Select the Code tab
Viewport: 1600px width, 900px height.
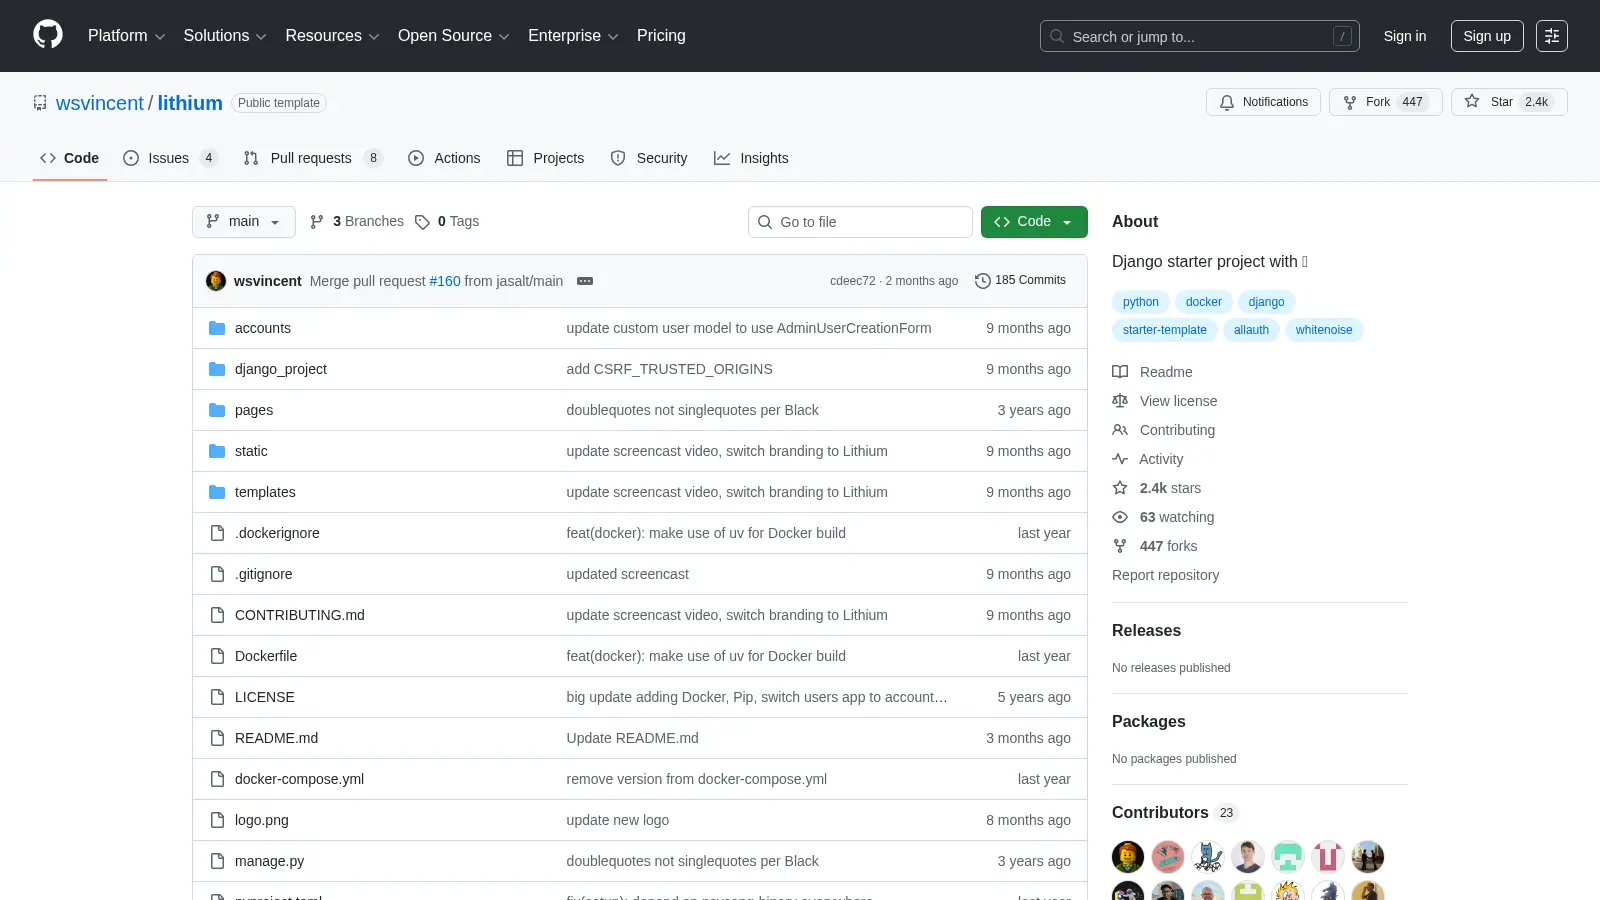(70, 158)
